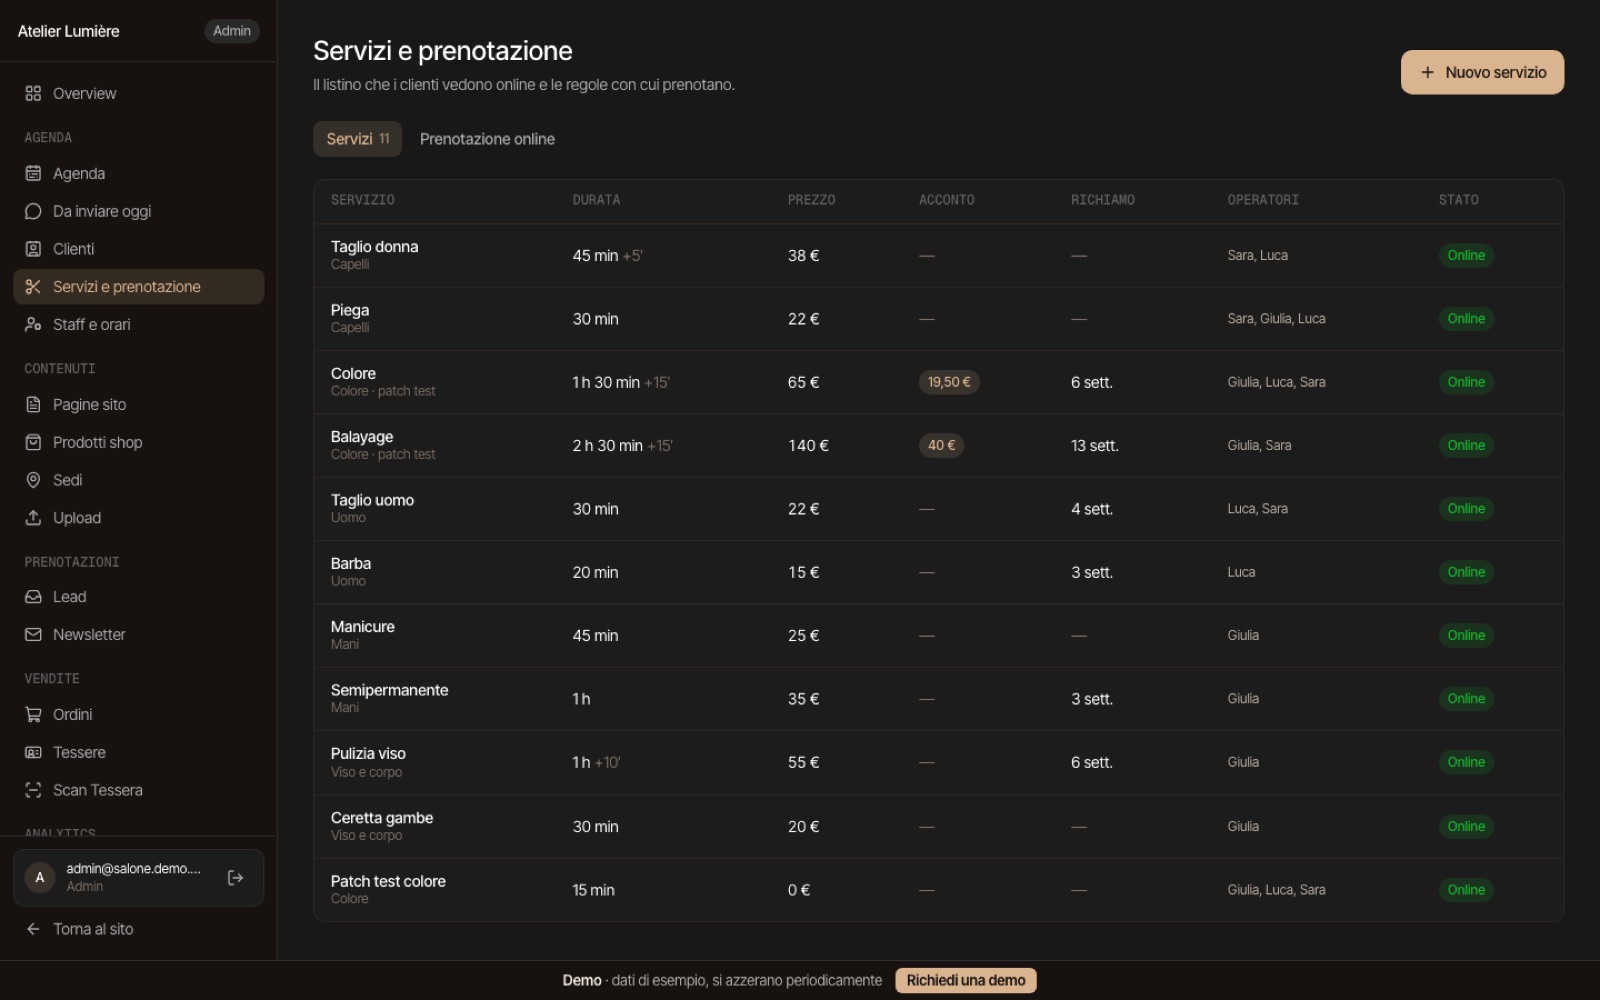Select the Pulizia viso service
This screenshot has width=1600, height=1000.
[x=368, y=754]
